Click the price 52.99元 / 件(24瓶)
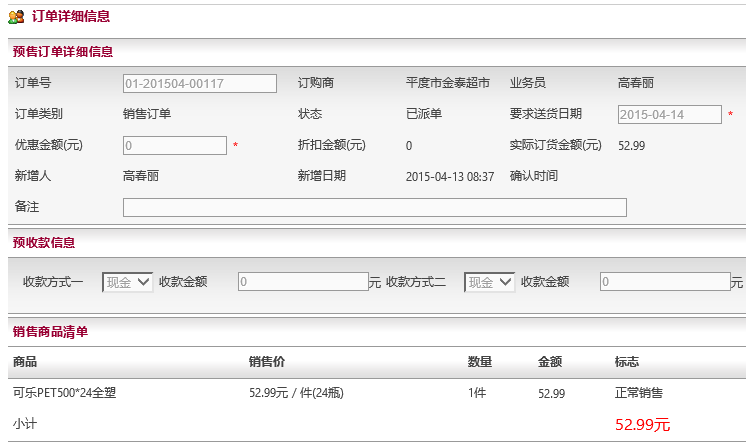 296,393
